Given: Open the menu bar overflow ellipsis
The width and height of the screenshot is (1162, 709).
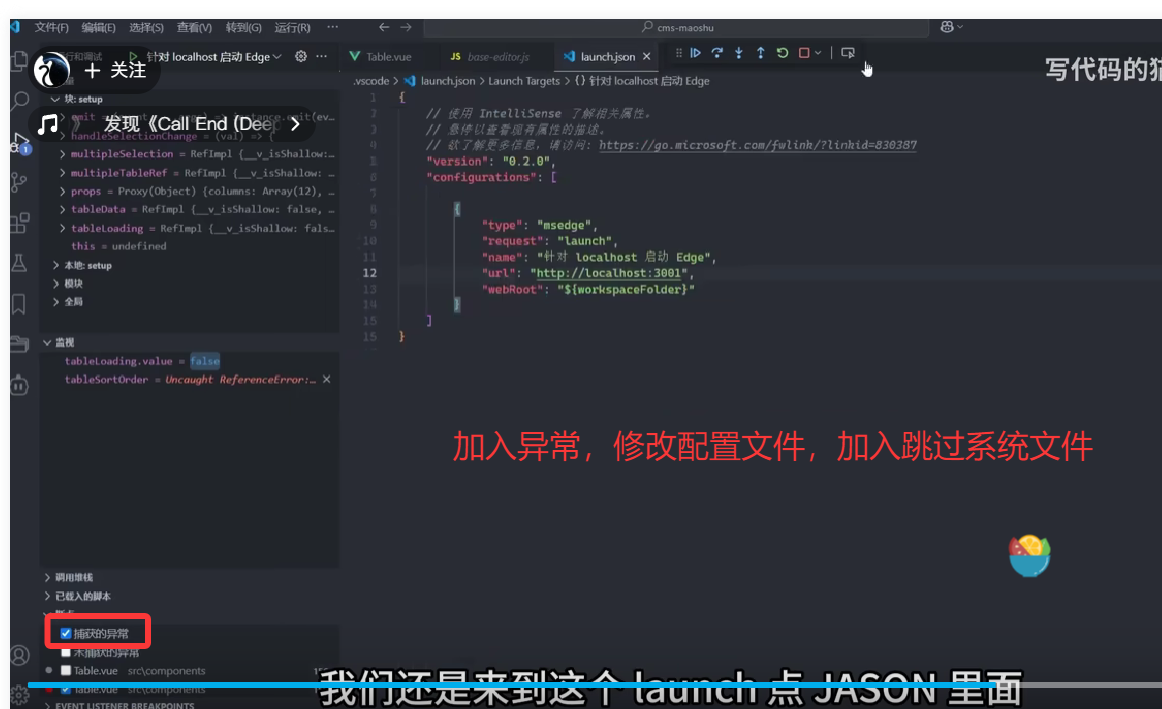Looking at the screenshot, I should point(333,27).
